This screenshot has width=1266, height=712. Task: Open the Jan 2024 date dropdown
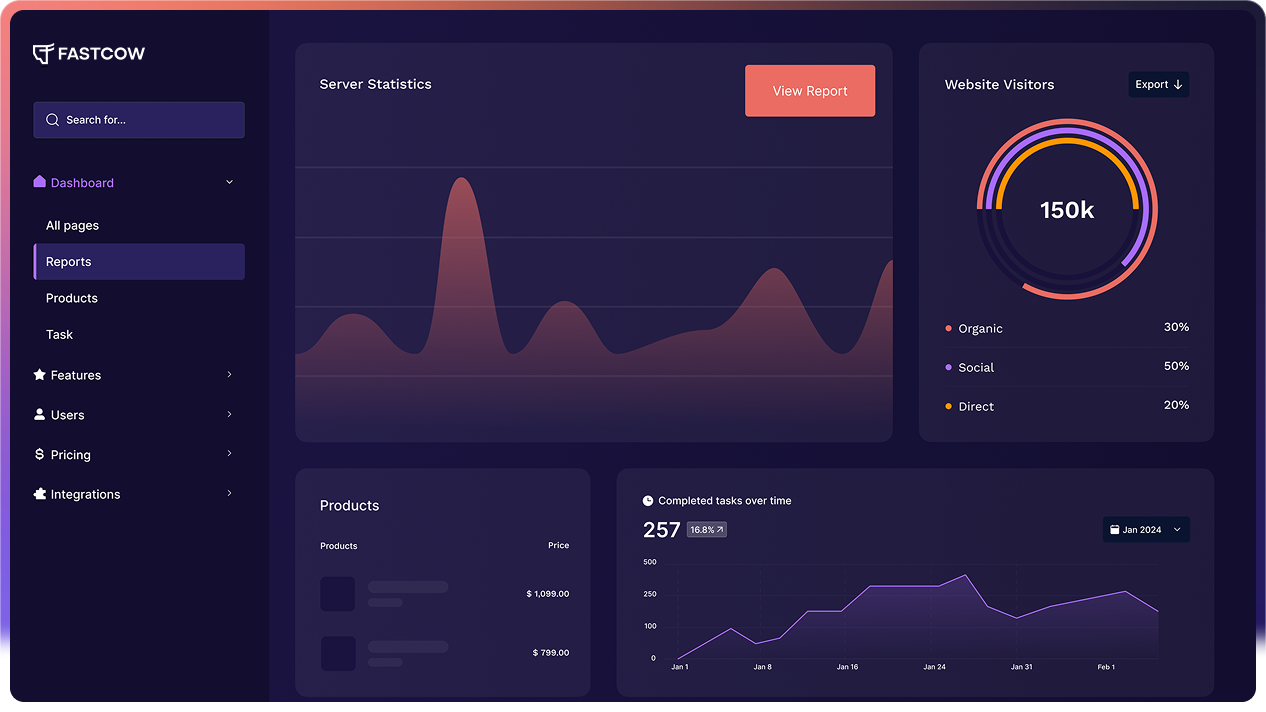point(1146,529)
